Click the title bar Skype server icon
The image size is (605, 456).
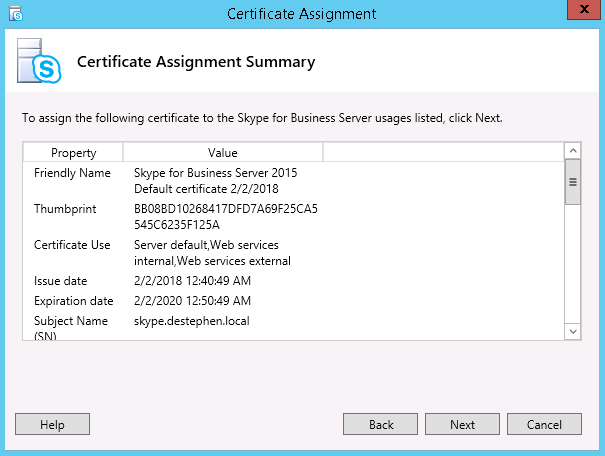[16, 14]
